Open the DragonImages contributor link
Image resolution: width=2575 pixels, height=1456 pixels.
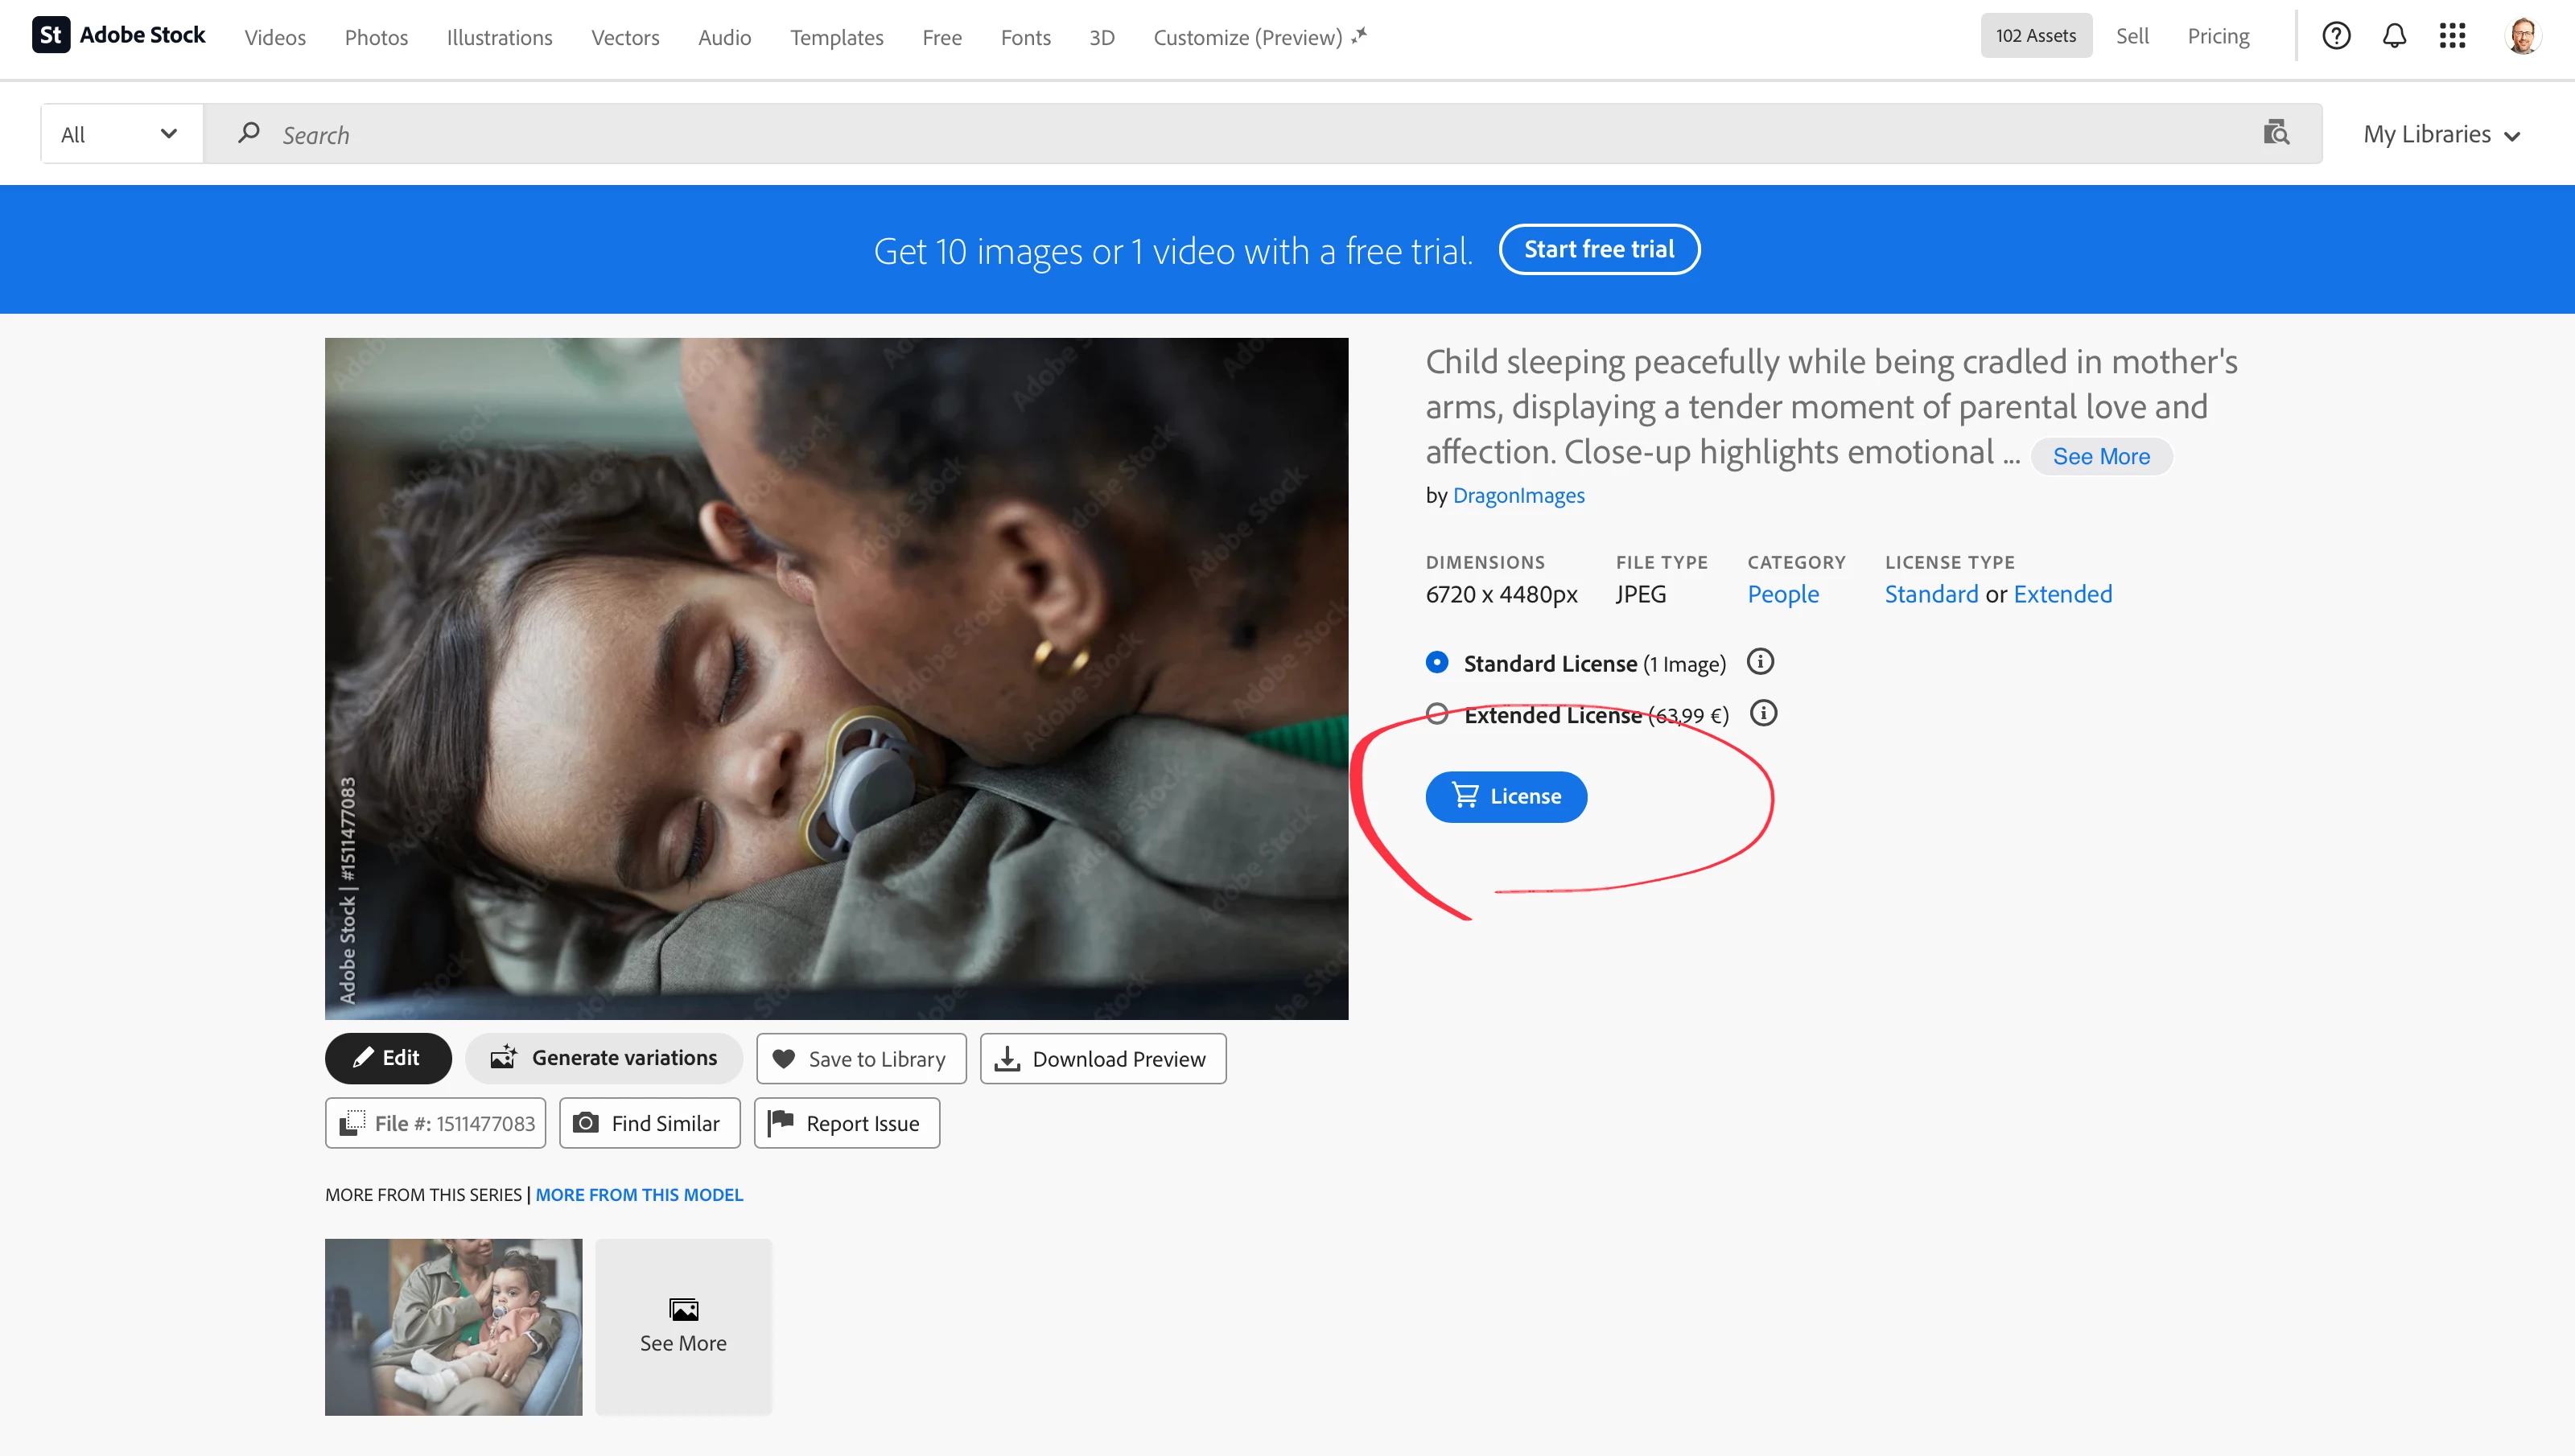(x=1518, y=495)
